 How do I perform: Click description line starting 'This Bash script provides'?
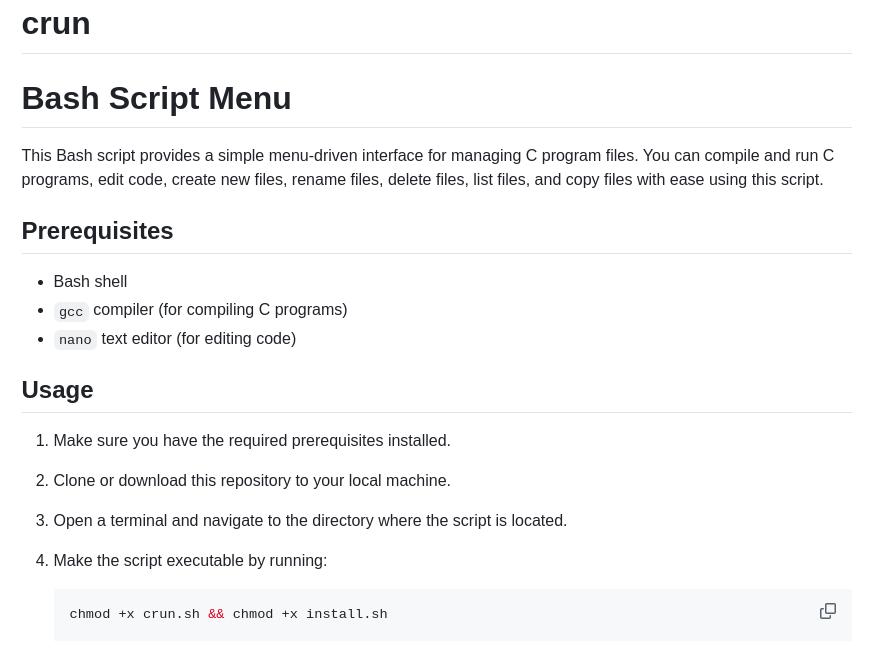coord(427,156)
